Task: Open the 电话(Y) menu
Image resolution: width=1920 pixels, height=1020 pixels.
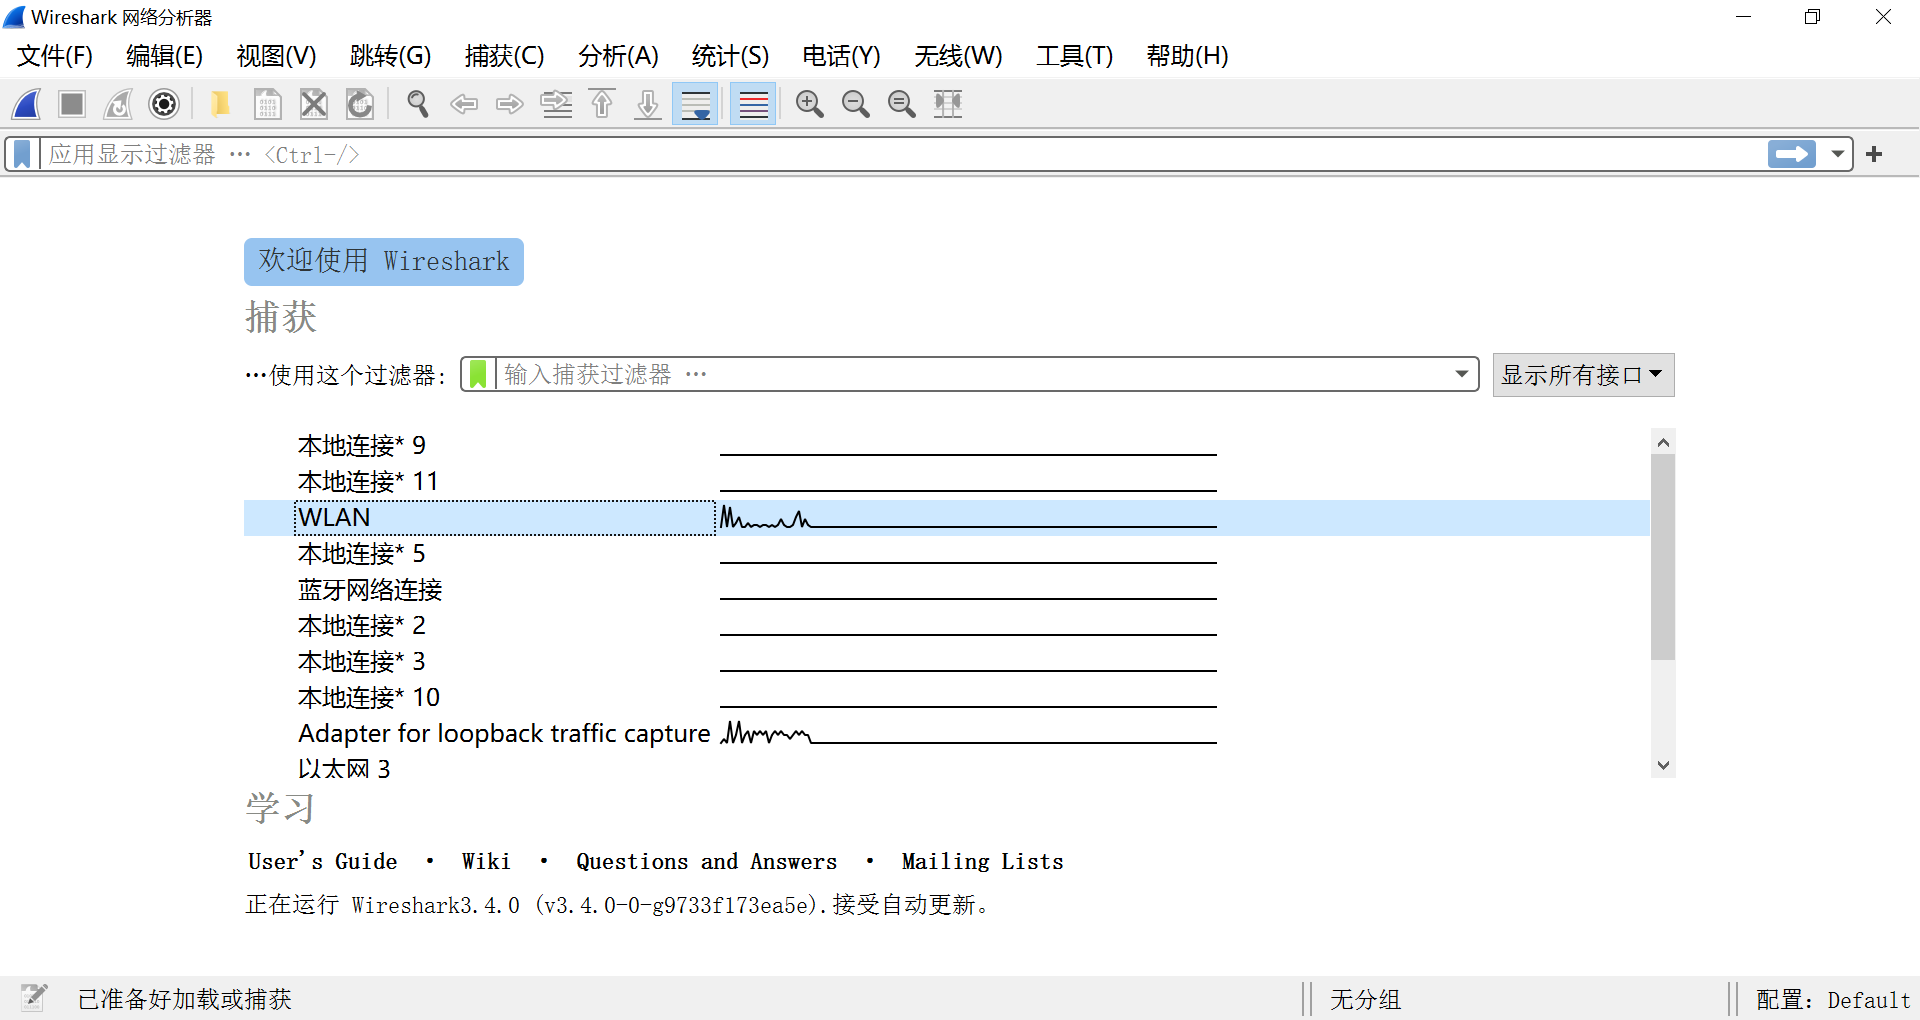Action: [x=842, y=56]
